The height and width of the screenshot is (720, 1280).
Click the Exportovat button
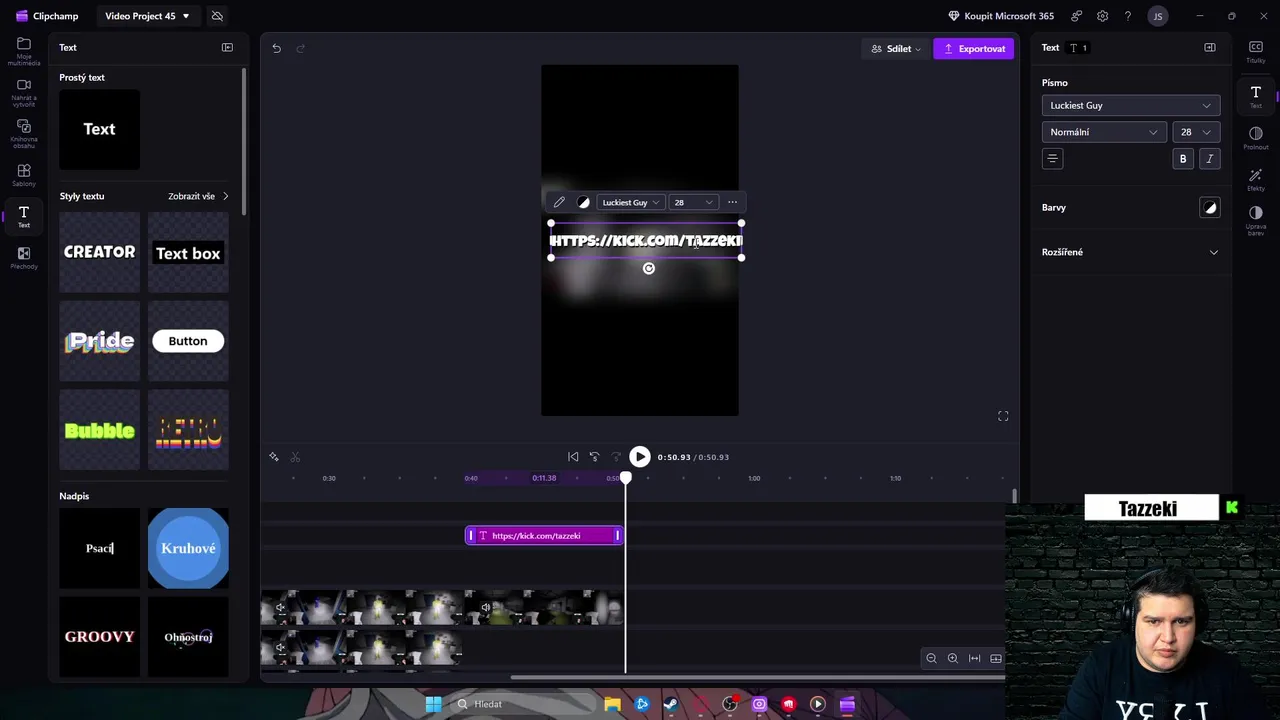(974, 49)
